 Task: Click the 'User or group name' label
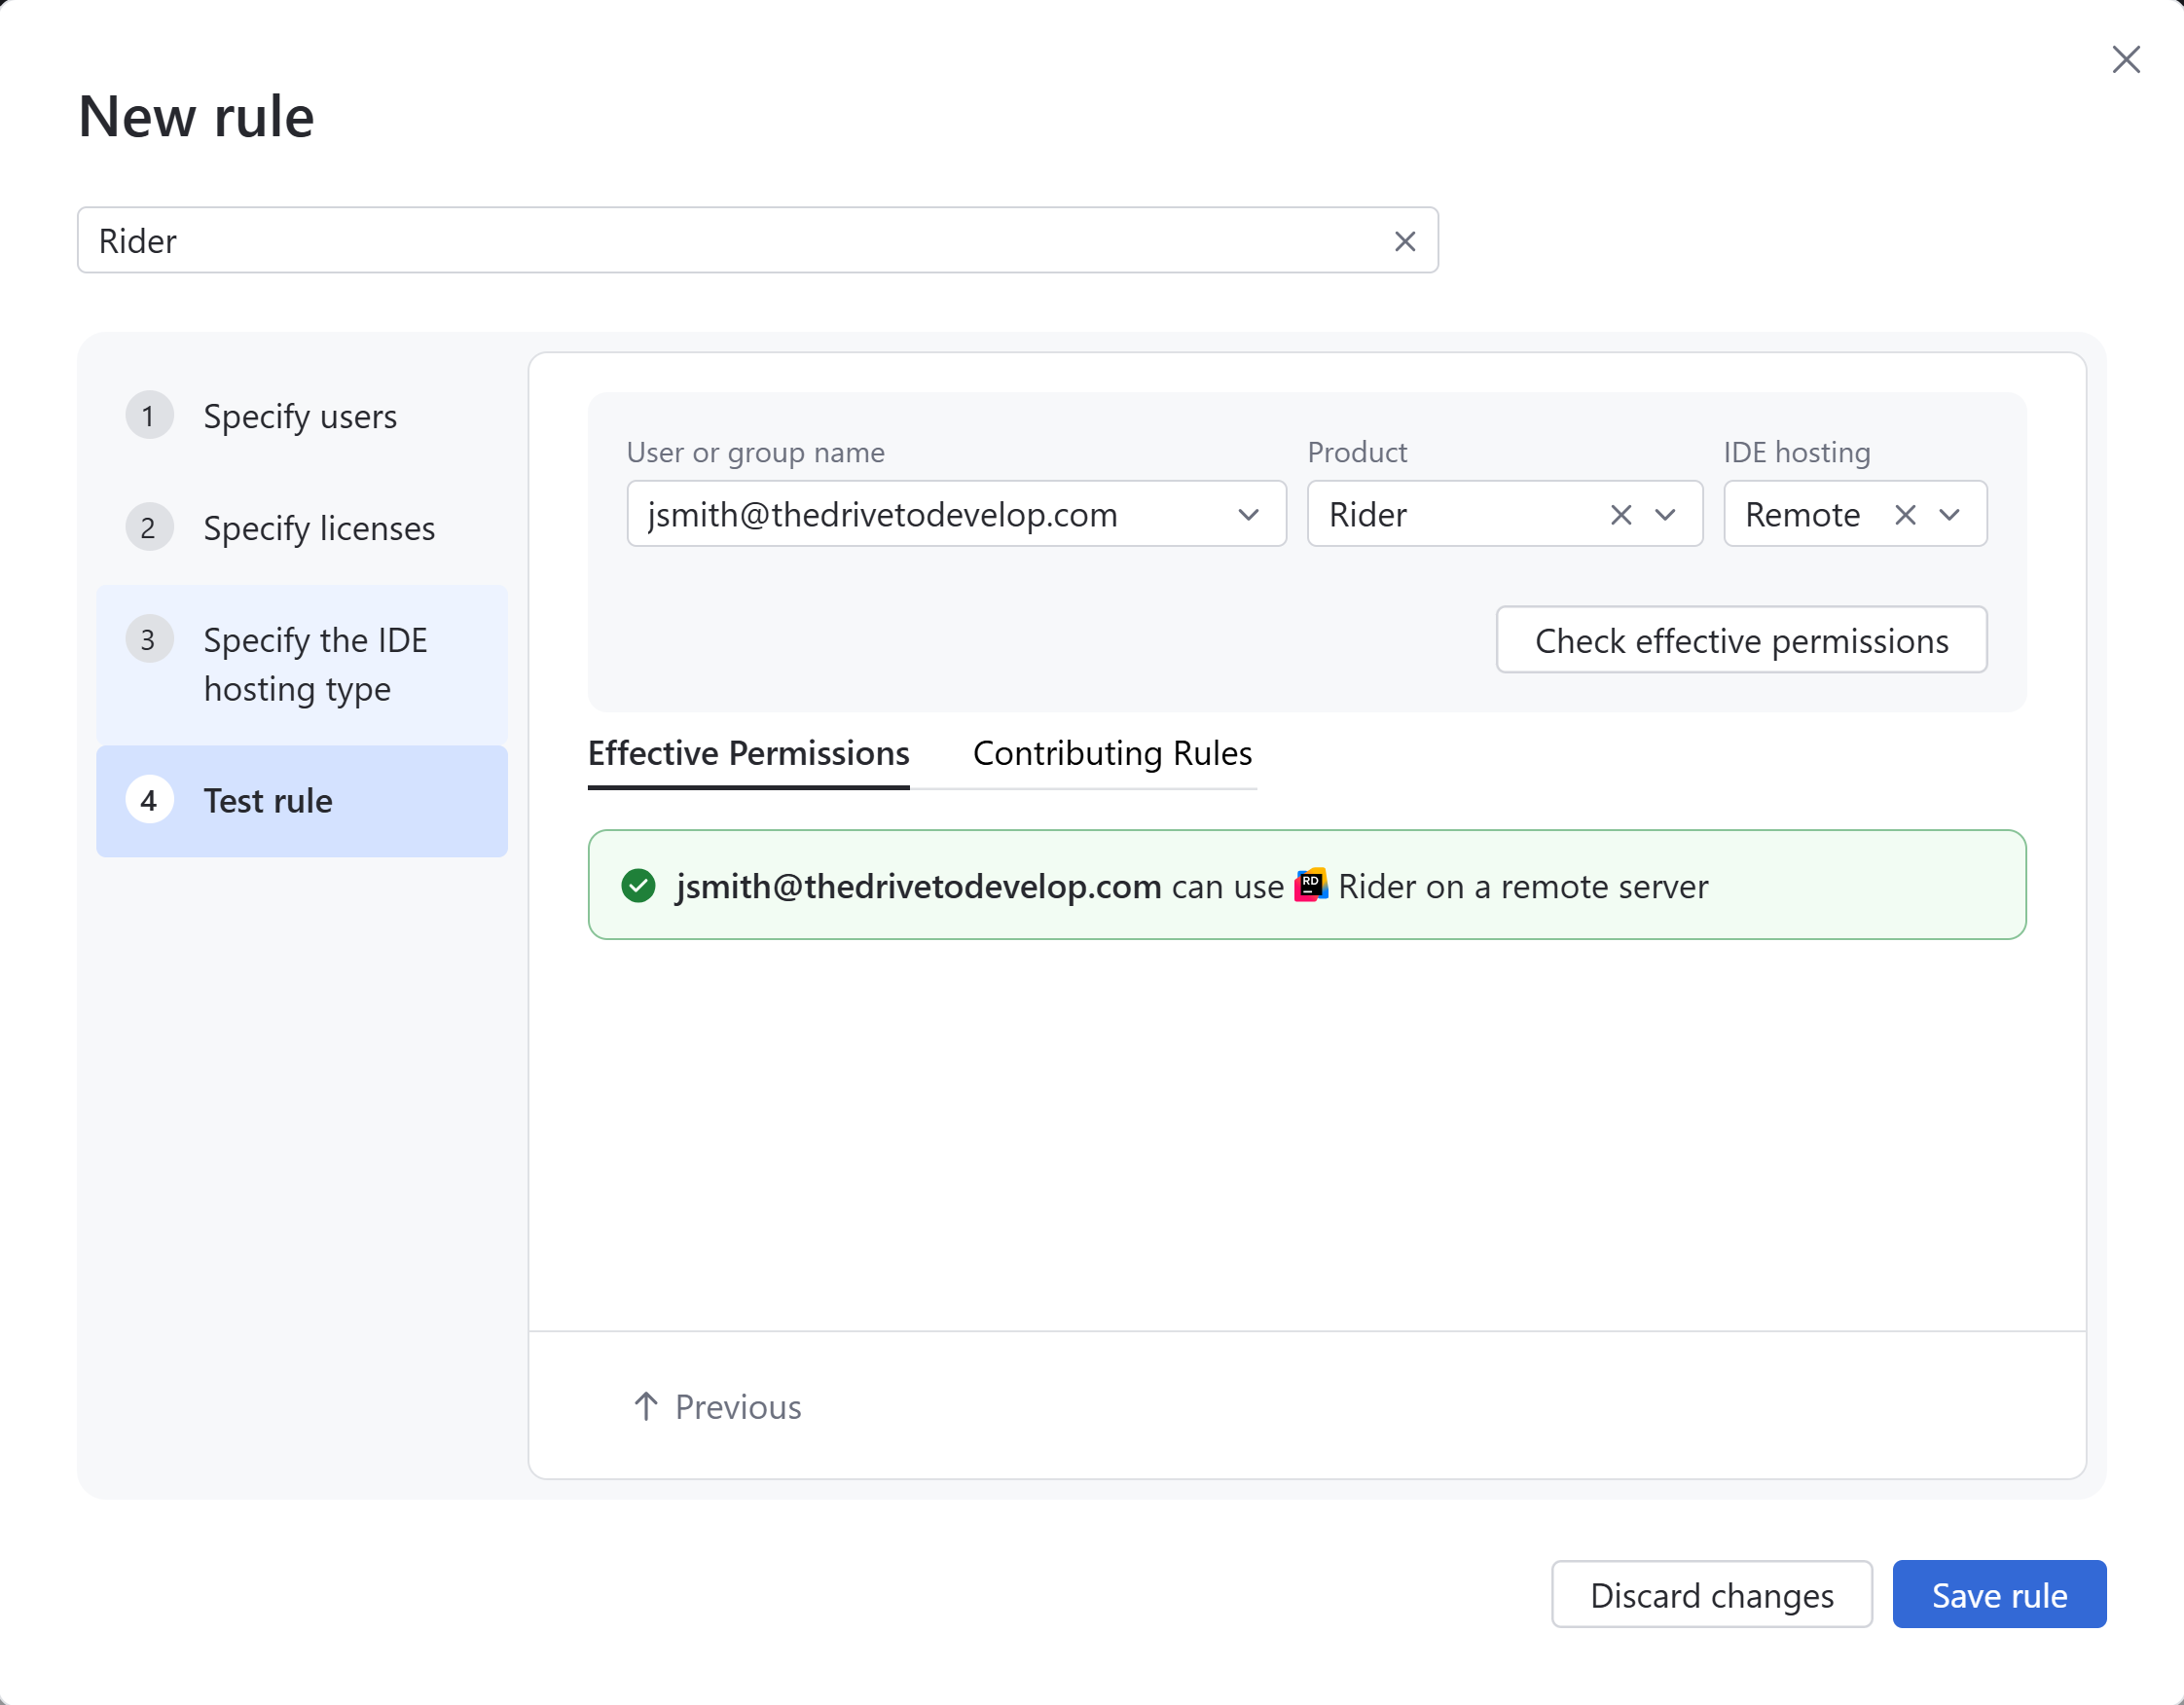point(755,452)
